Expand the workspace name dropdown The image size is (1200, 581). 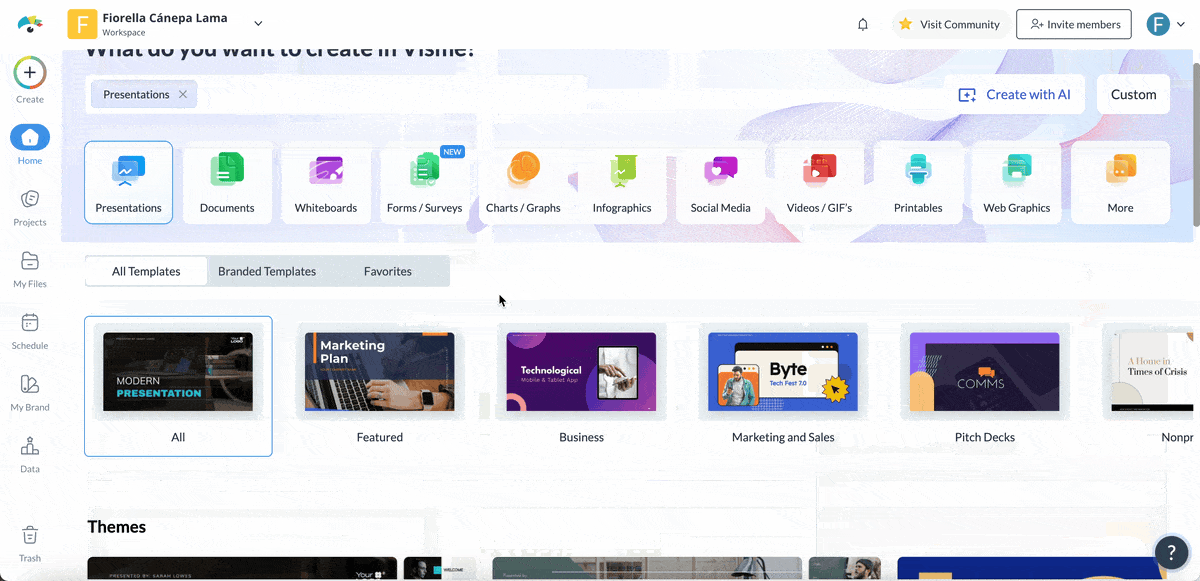point(258,23)
